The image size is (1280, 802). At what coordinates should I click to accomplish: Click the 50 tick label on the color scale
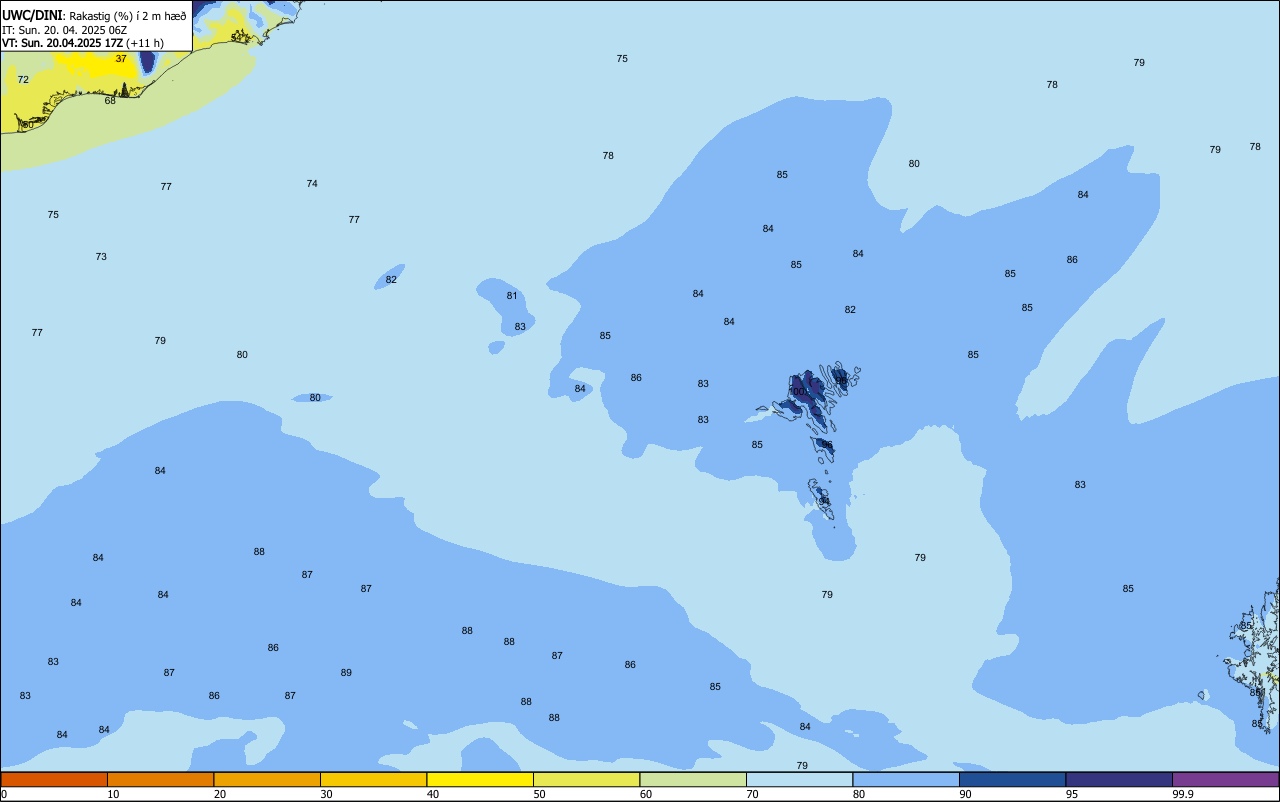pos(540,794)
